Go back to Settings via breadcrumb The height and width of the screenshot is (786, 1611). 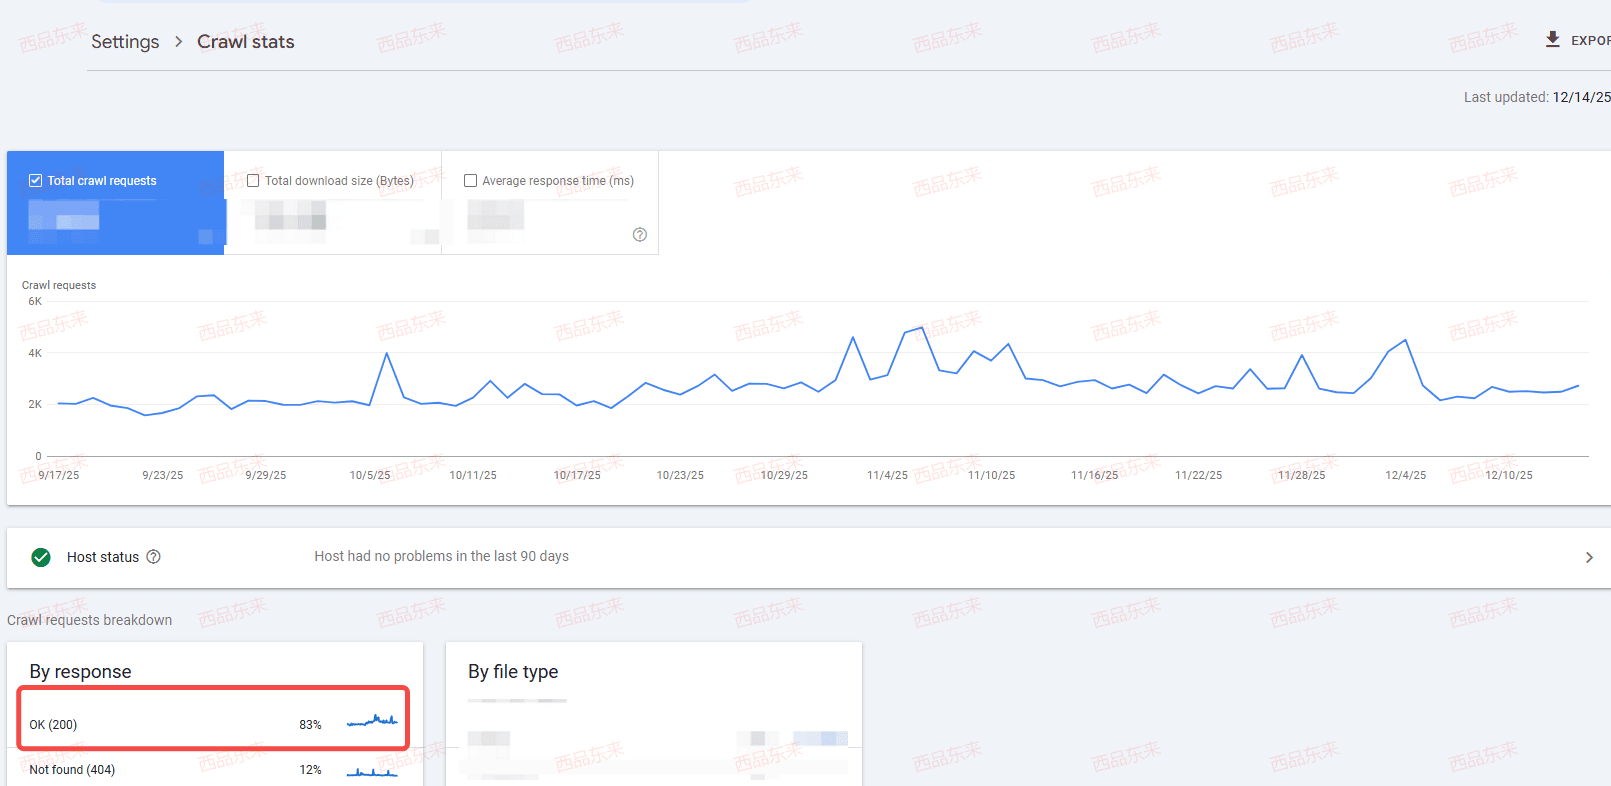click(125, 42)
